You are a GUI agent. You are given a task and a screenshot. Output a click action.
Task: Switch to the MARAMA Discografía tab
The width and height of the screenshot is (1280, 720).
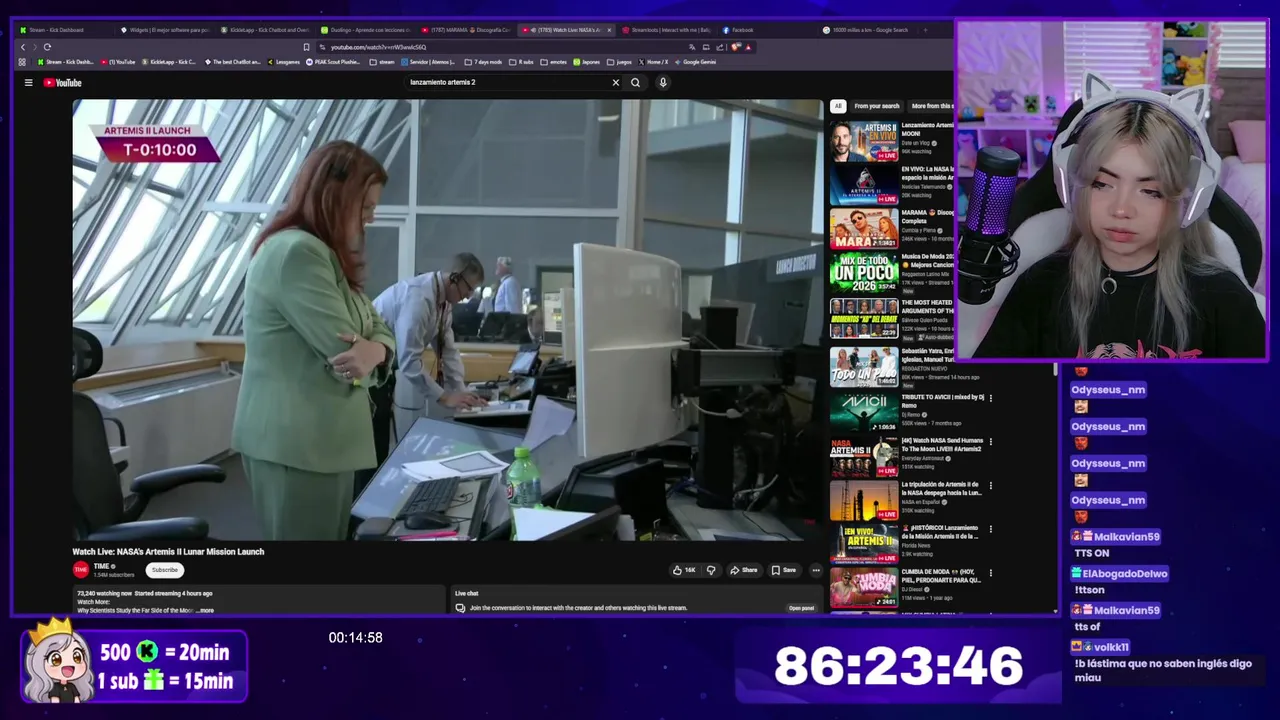coord(466,30)
